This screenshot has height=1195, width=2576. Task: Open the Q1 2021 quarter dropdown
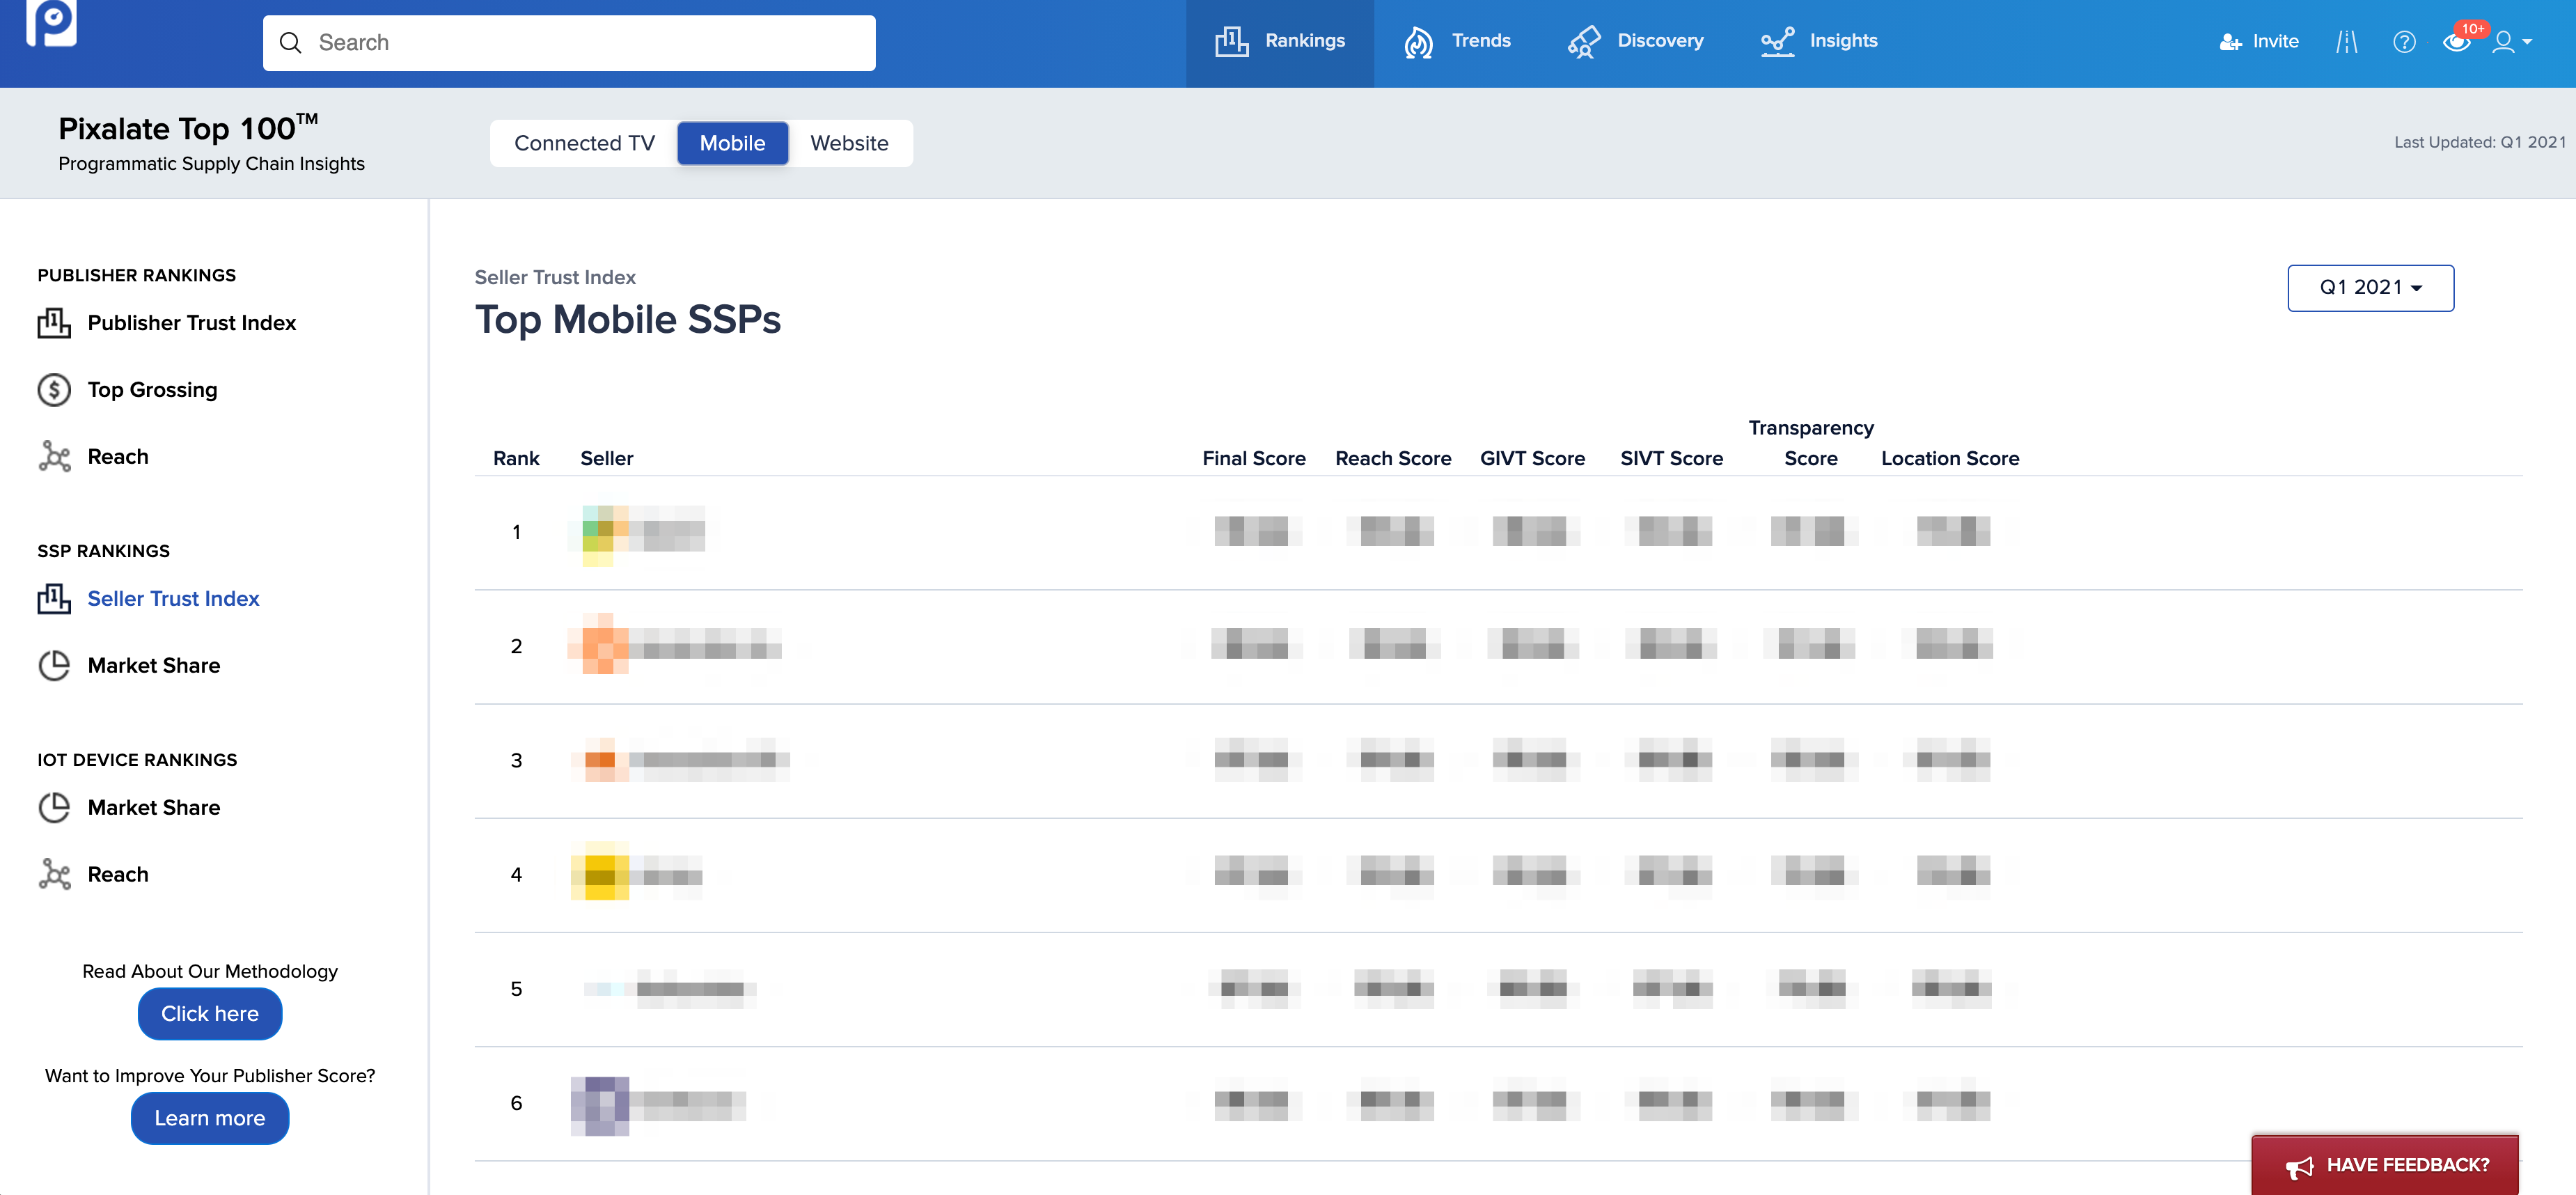[x=2370, y=288]
